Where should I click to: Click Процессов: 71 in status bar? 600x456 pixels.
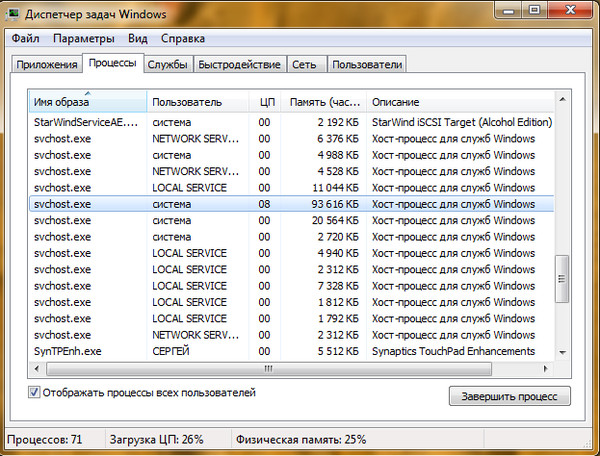(45, 440)
